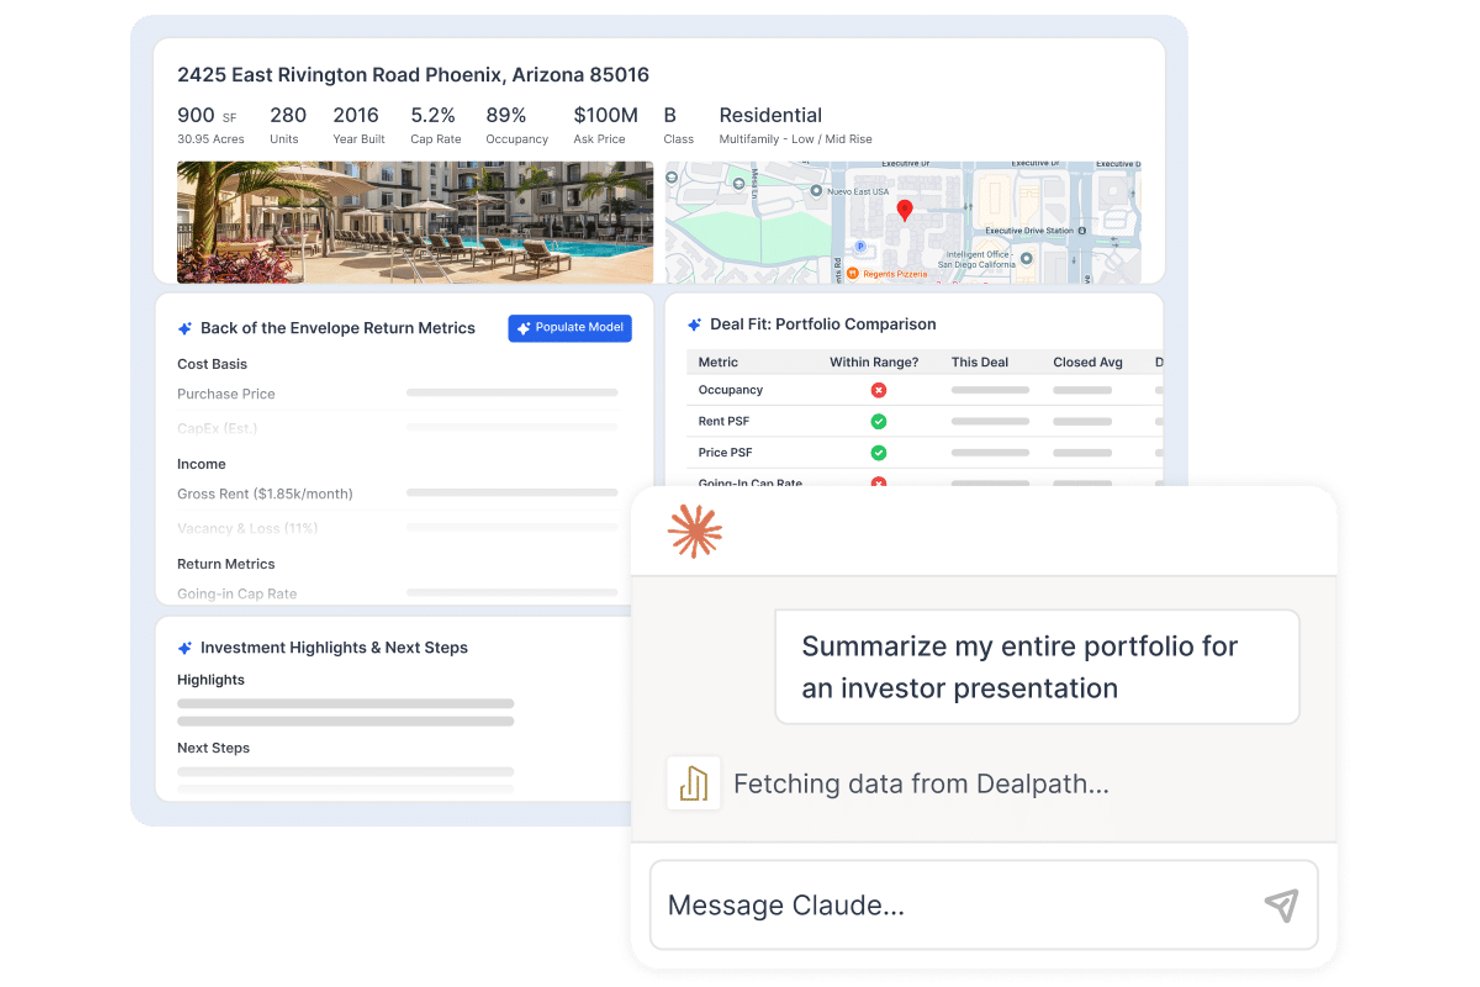Click the "Income" section label
Screen dimensions: 1480x987
201,464
